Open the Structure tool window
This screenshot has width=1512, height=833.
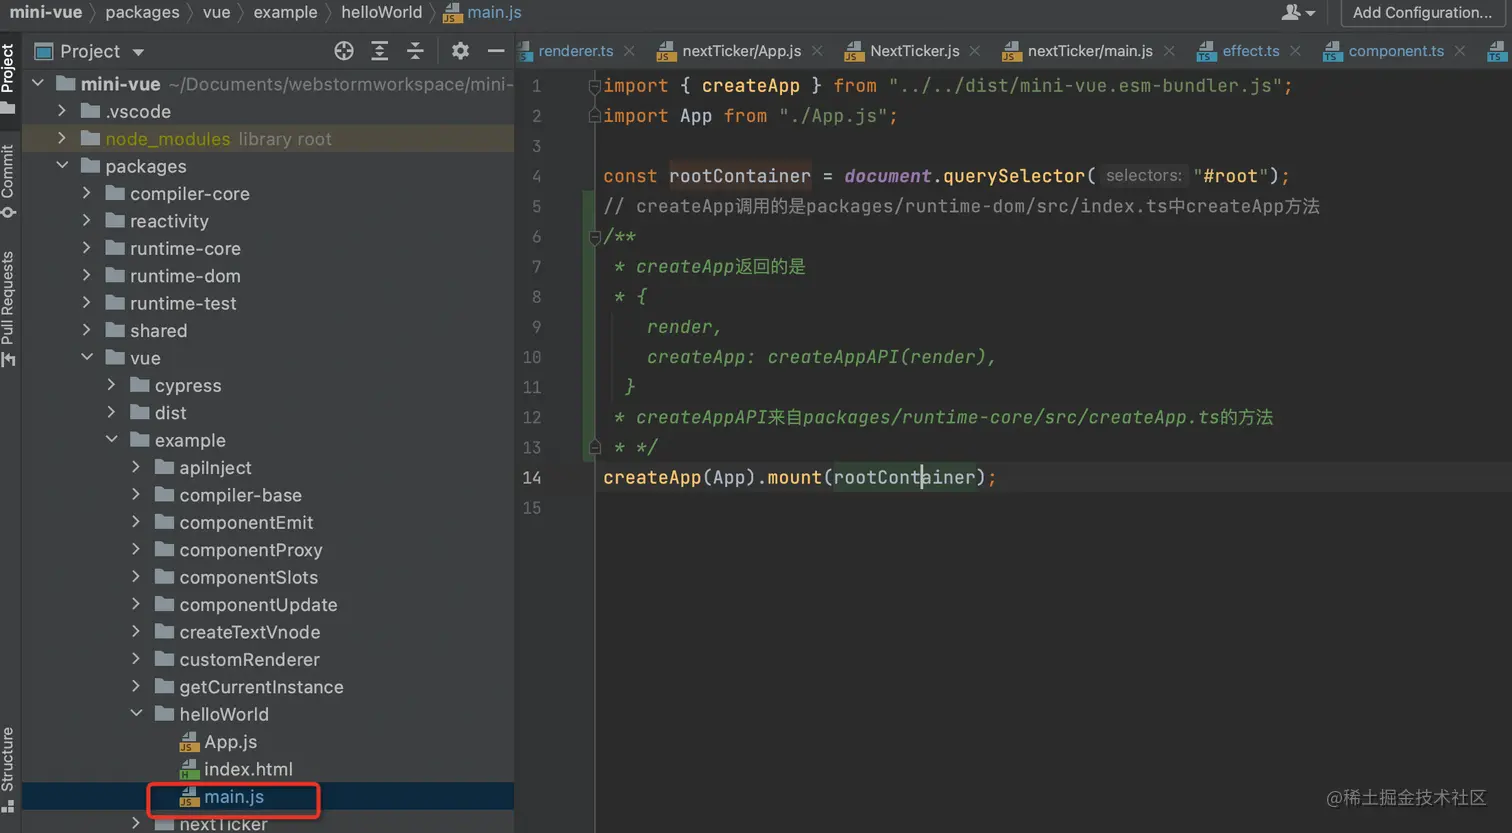click(x=9, y=769)
